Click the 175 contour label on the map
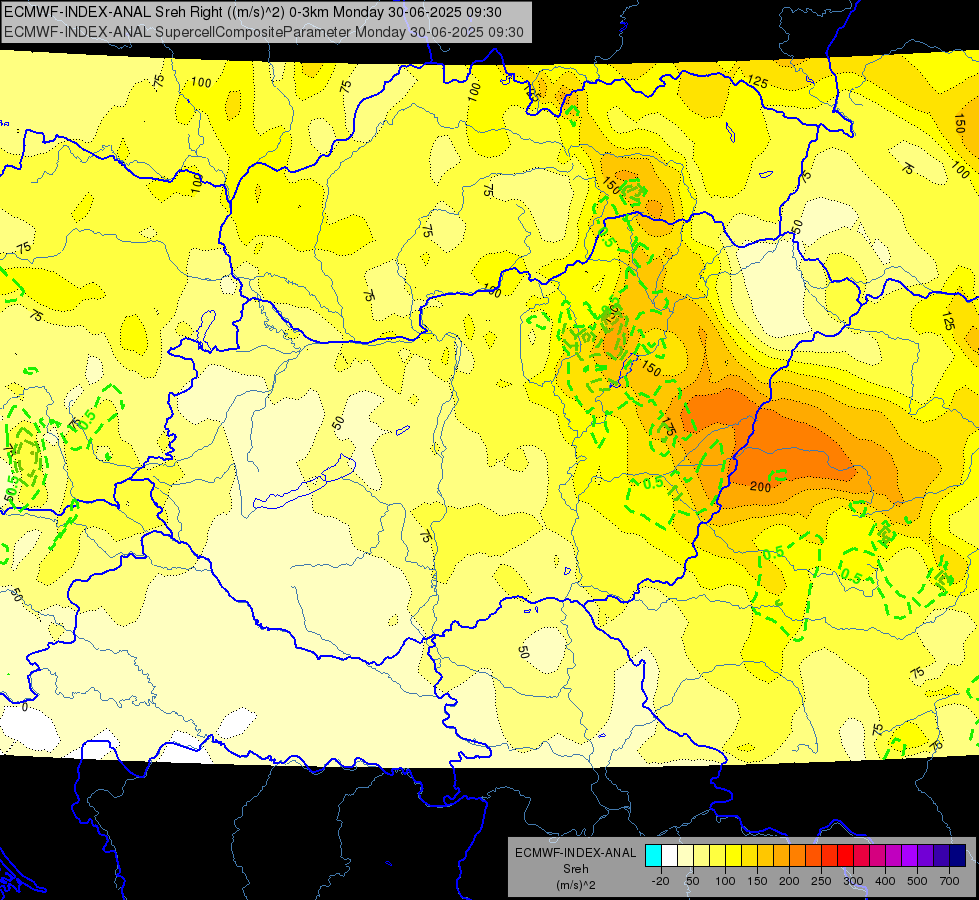Screen dimensions: 979x900 click(x=667, y=427)
